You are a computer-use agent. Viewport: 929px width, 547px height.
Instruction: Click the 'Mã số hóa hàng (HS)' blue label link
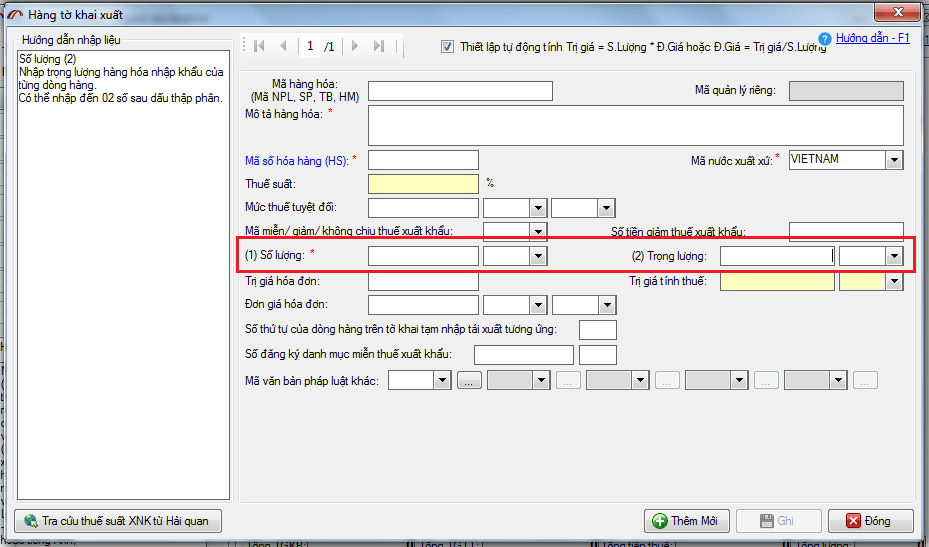[x=296, y=161]
